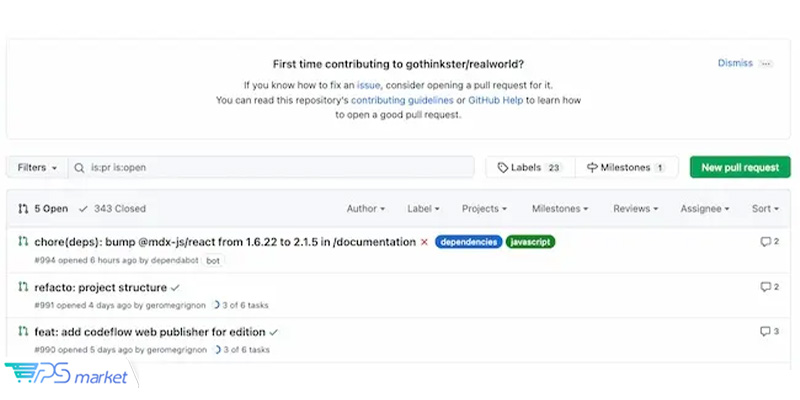Open comments icon on PR #990
The image size is (800, 400).
[765, 332]
